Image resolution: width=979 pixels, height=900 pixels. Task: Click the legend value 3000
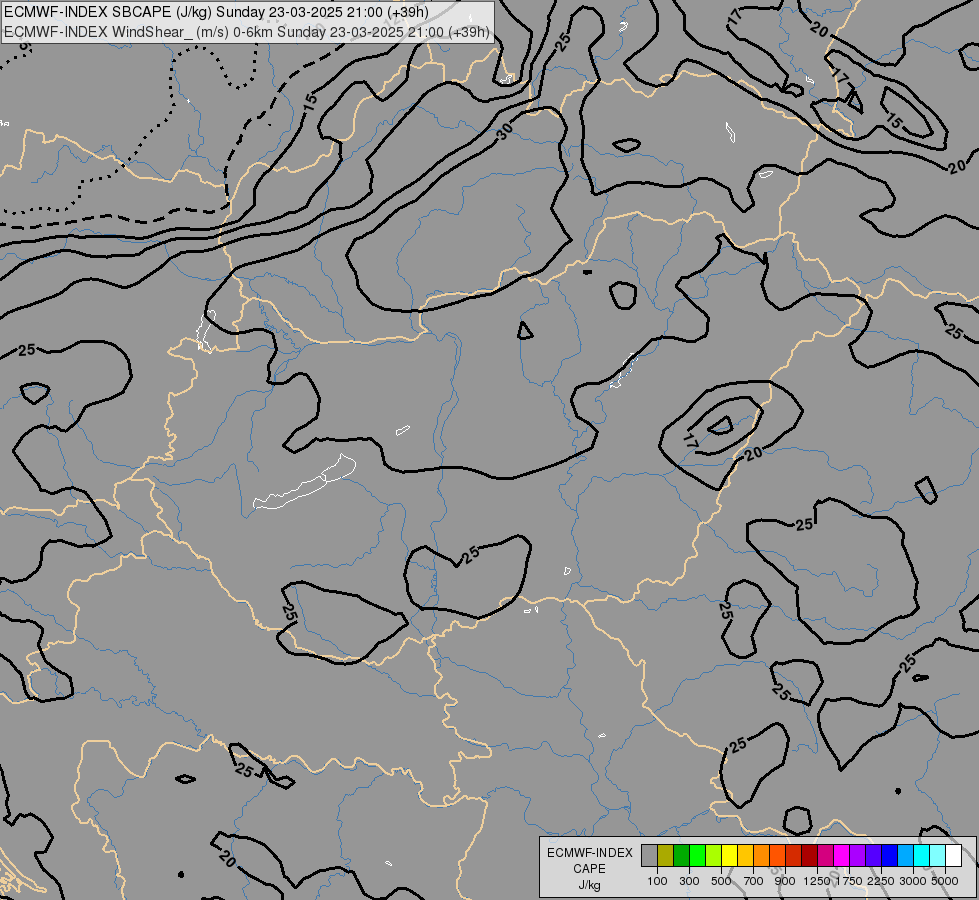(x=913, y=881)
